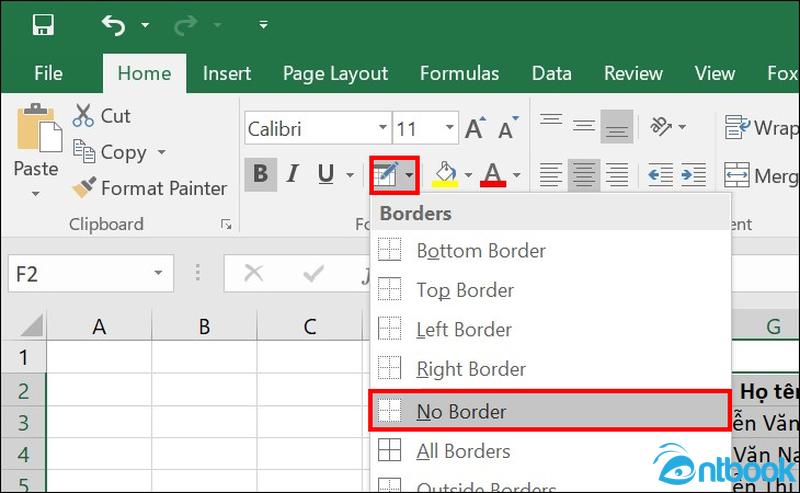This screenshot has height=493, width=800.
Task: Click the Redo arrow icon
Action: pyautogui.click(x=185, y=24)
